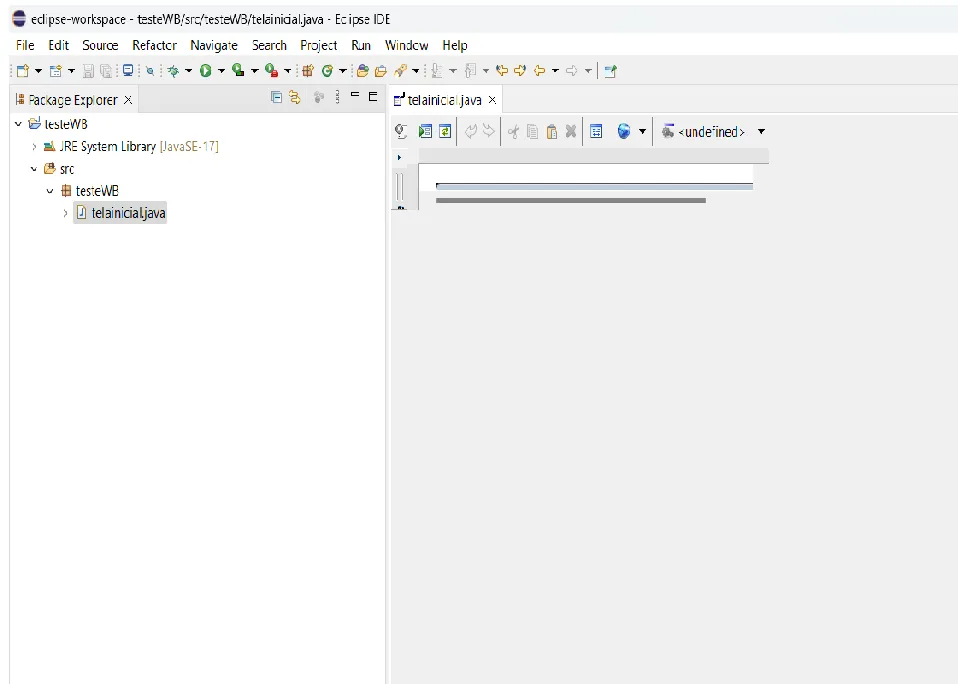
Task: Navigate back with the yellow left arrow
Action: pyautogui.click(x=539, y=71)
